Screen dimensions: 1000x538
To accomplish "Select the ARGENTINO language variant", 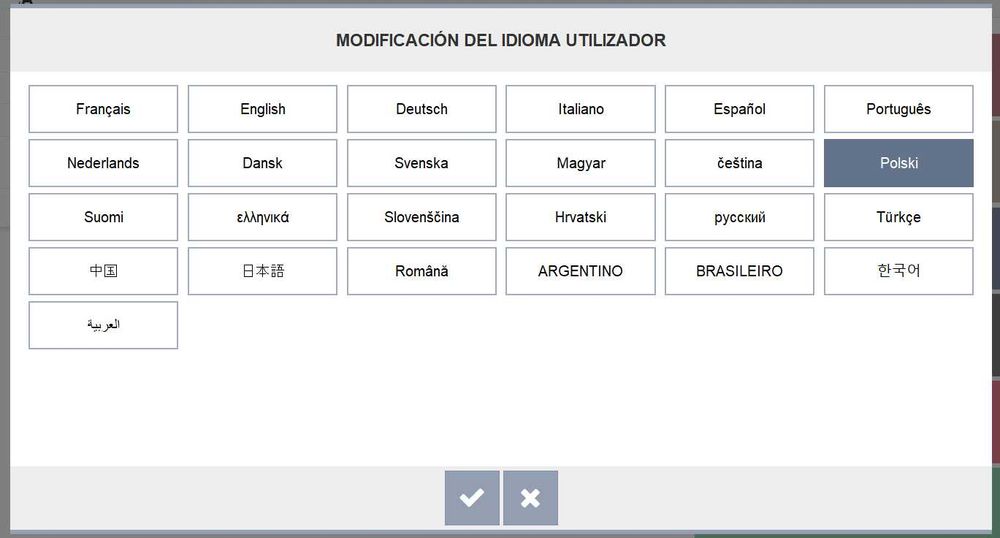I will [x=580, y=271].
